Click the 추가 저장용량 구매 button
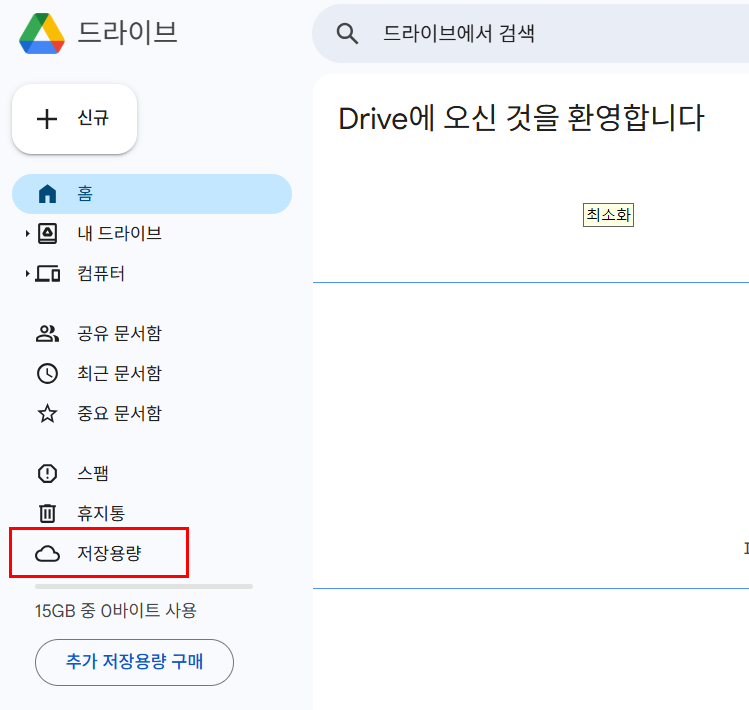 [x=134, y=662]
